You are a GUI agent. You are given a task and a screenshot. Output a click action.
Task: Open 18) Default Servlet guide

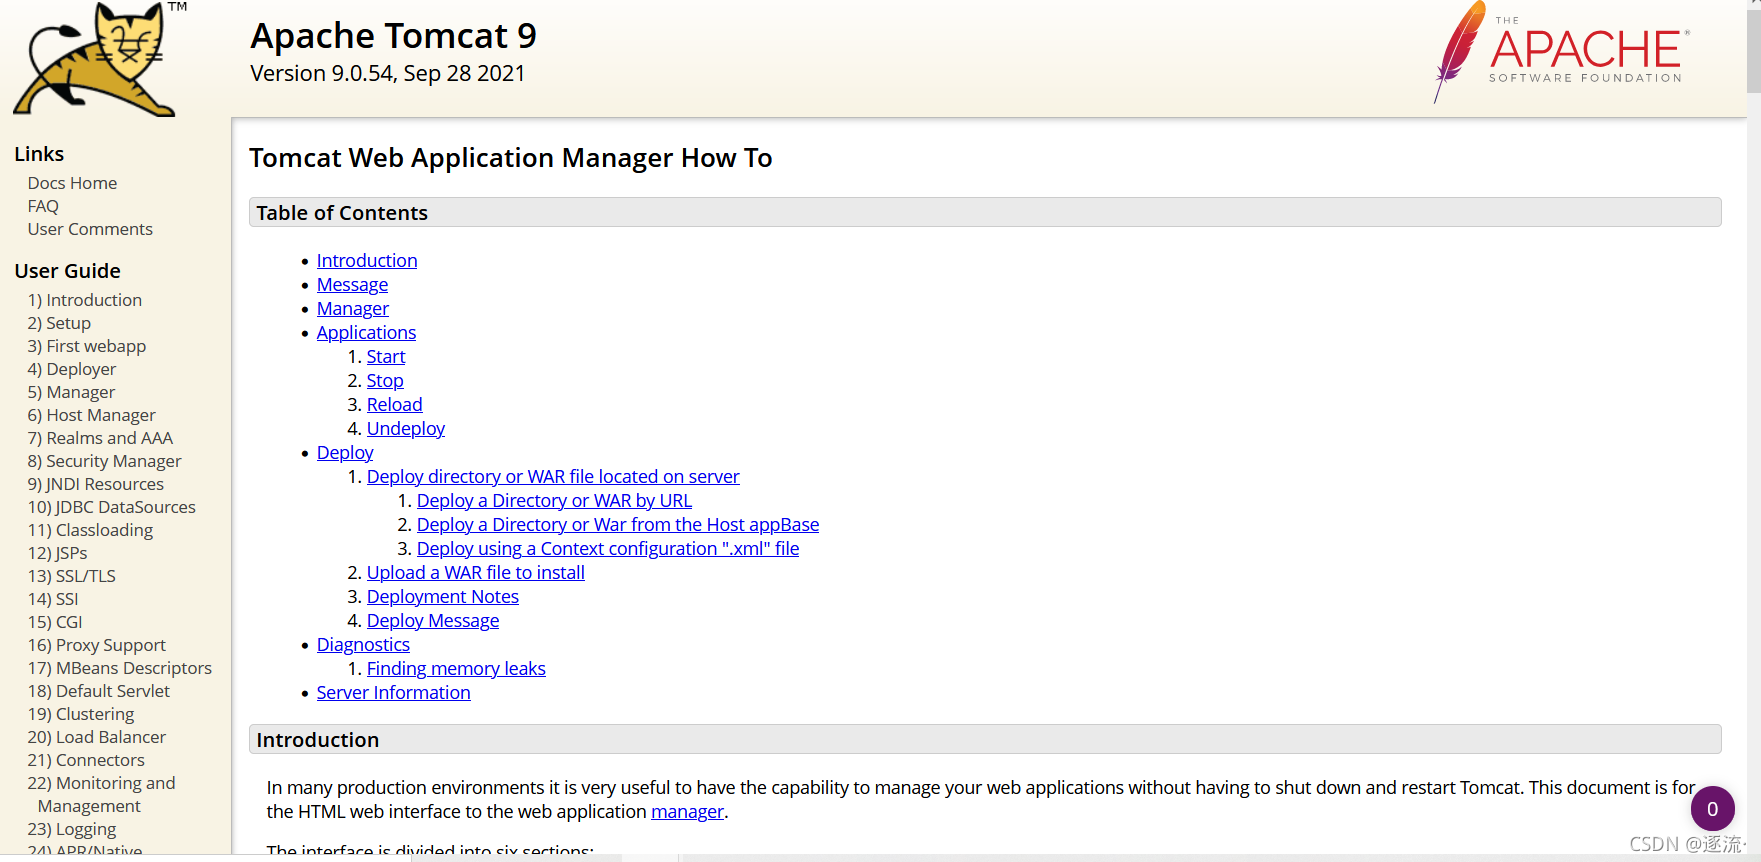(99, 691)
